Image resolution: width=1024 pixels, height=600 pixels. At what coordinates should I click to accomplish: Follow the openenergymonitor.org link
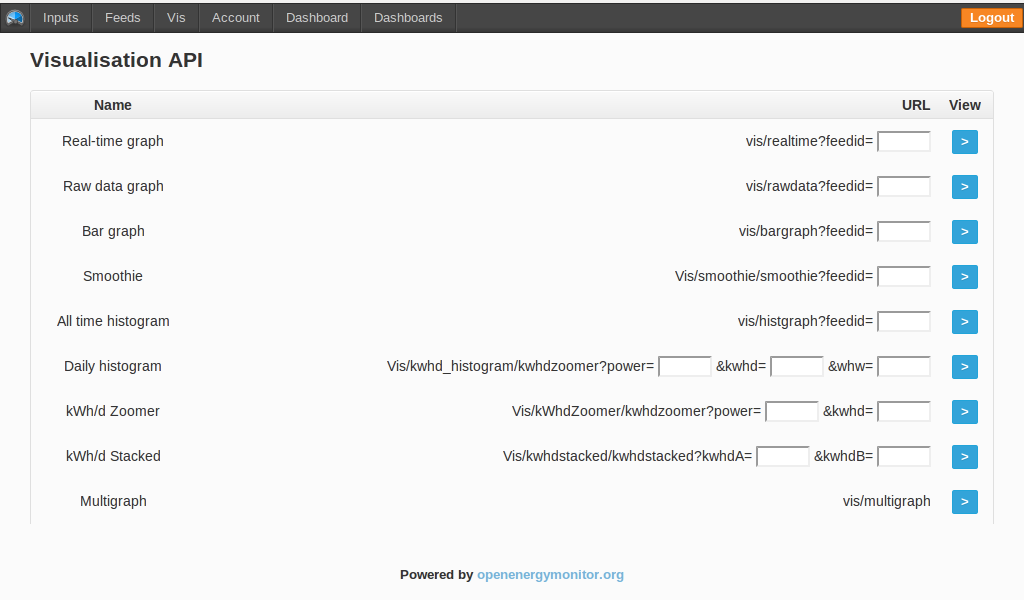tap(550, 575)
